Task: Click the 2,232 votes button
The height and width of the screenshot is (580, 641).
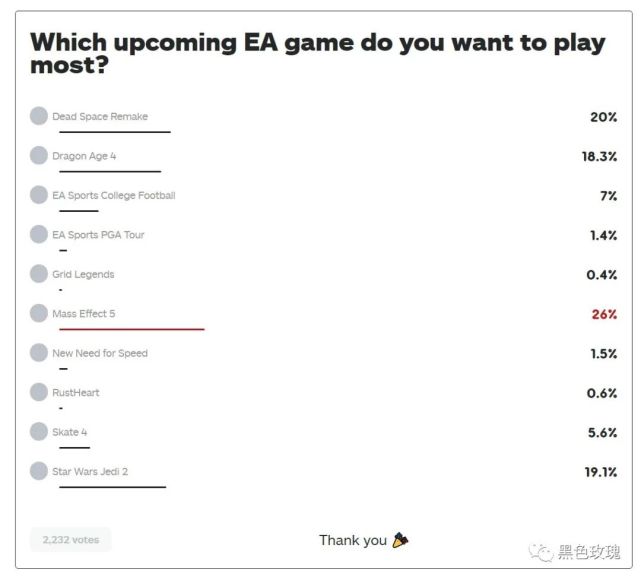Action: 71,539
